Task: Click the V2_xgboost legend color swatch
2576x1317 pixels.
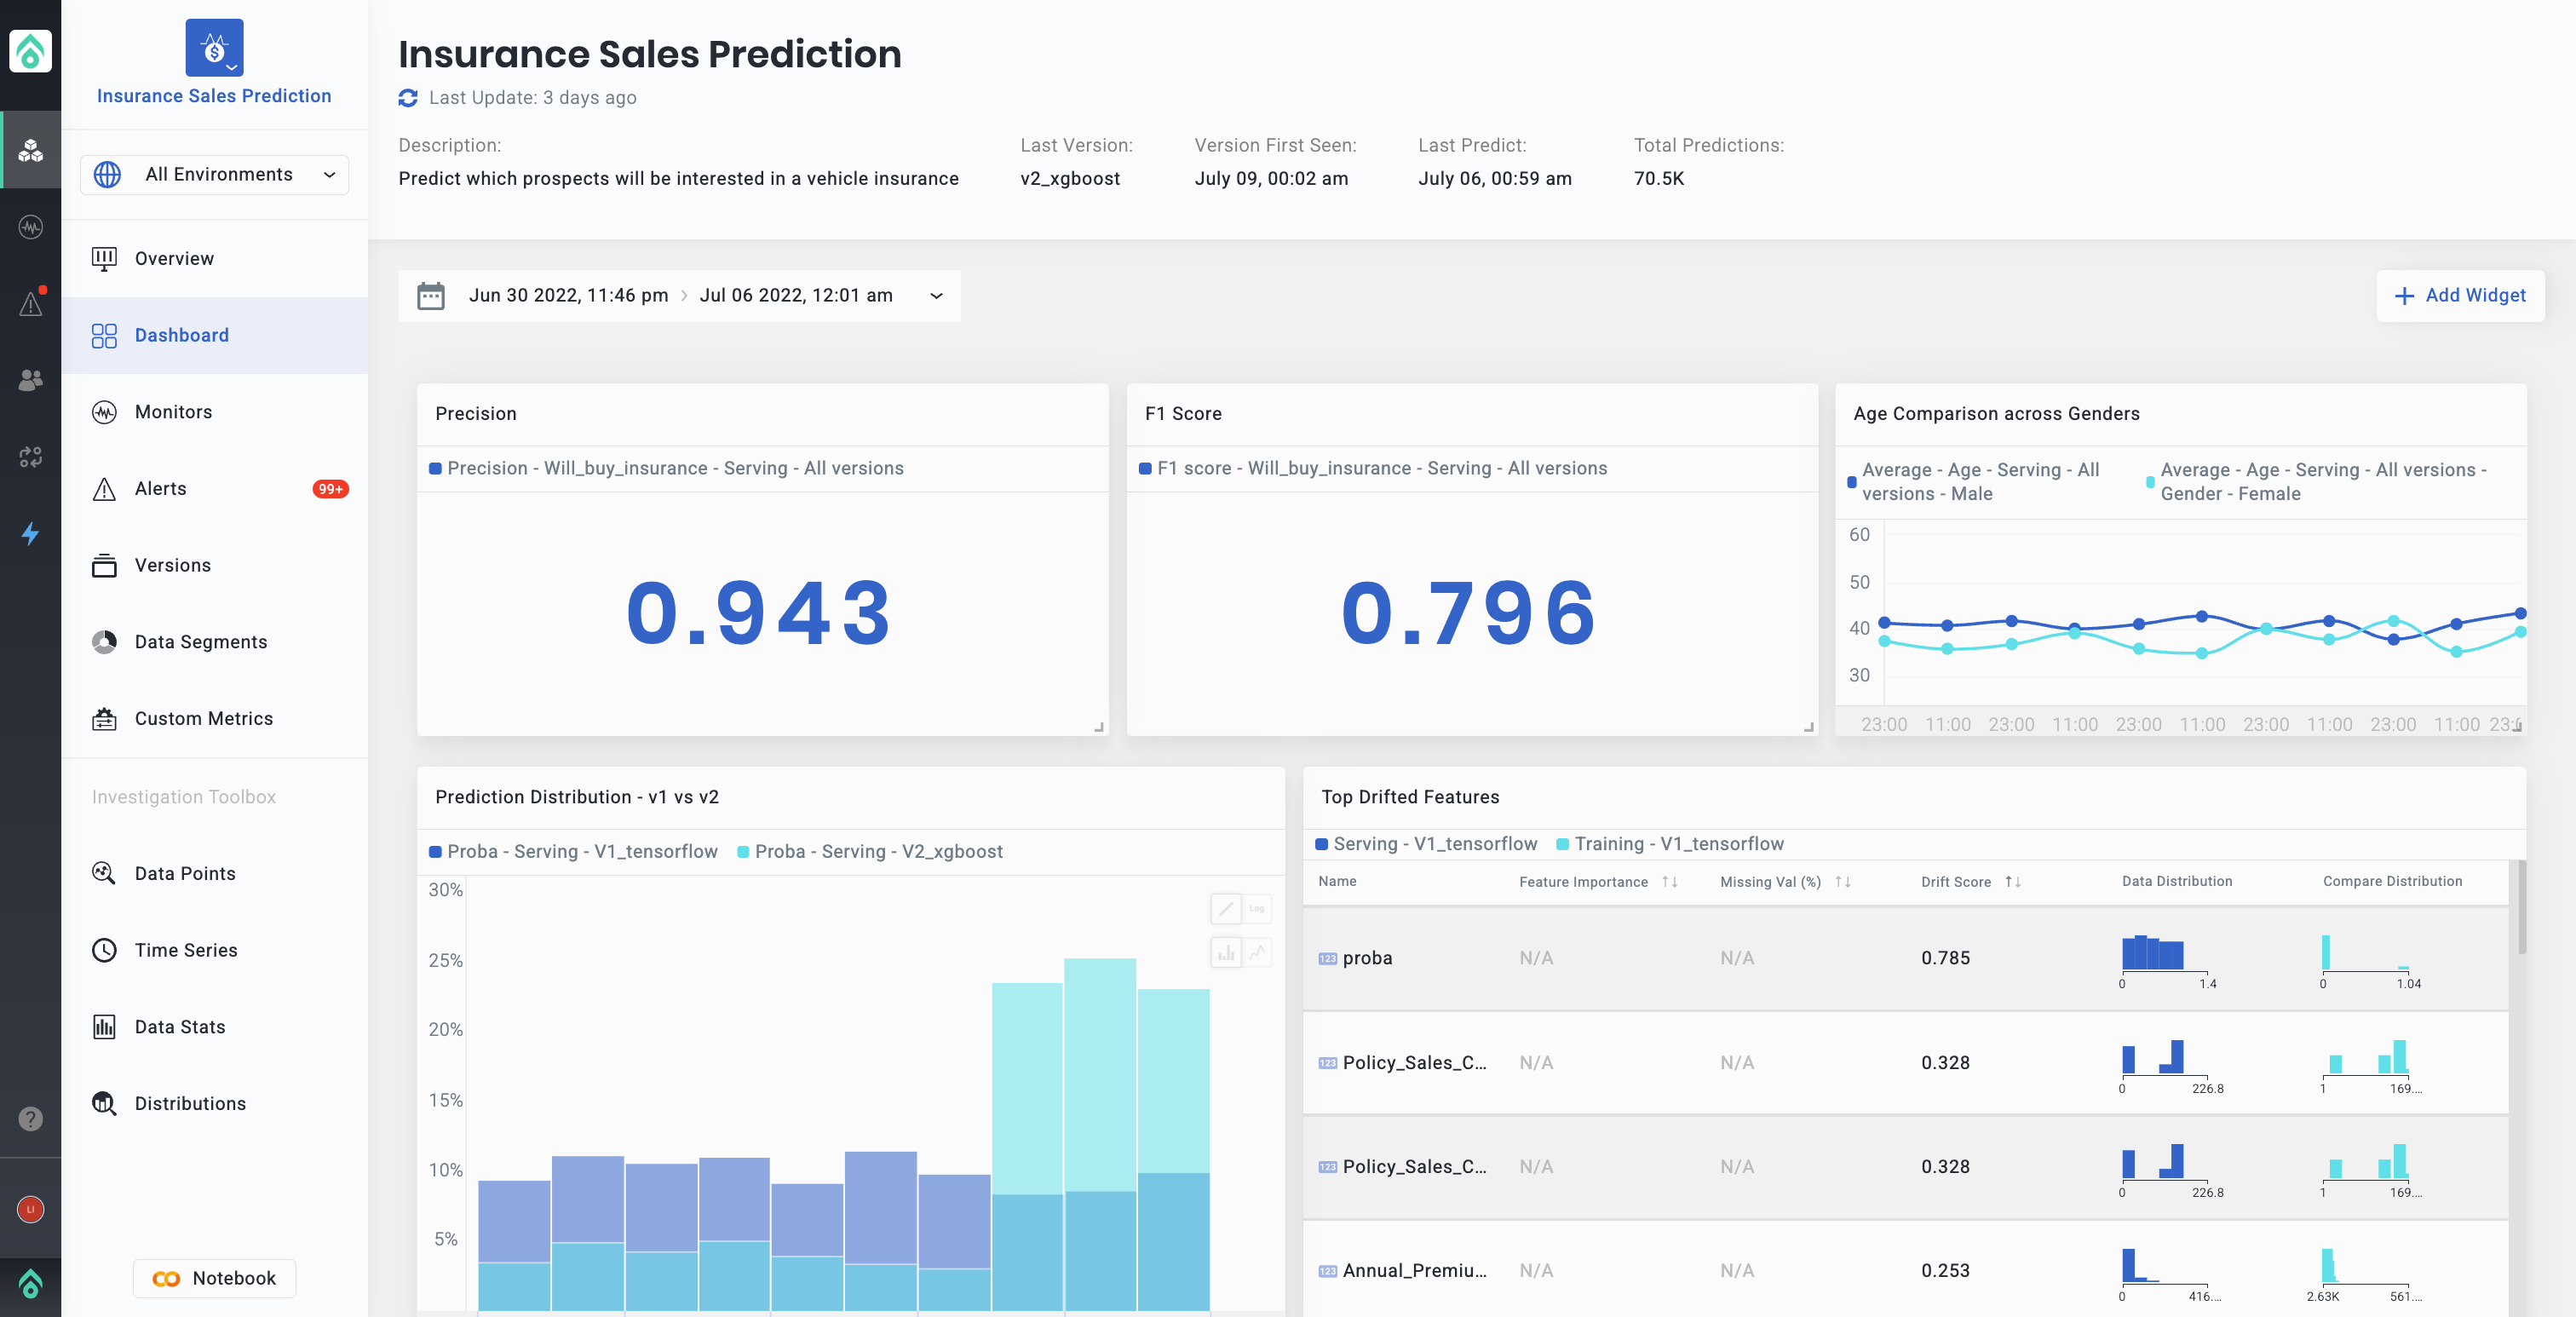Action: coord(743,852)
